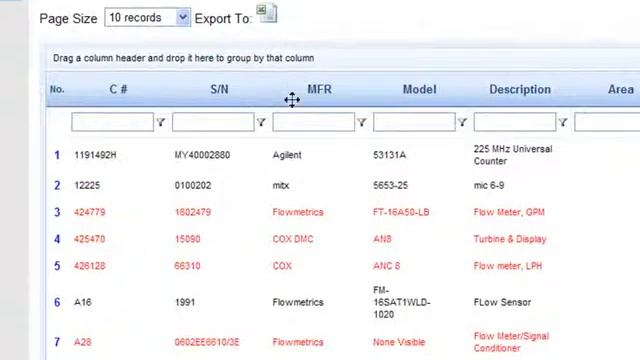Screen dimensions: 640x360
Task: Select serial number 15090
Action: point(187,239)
